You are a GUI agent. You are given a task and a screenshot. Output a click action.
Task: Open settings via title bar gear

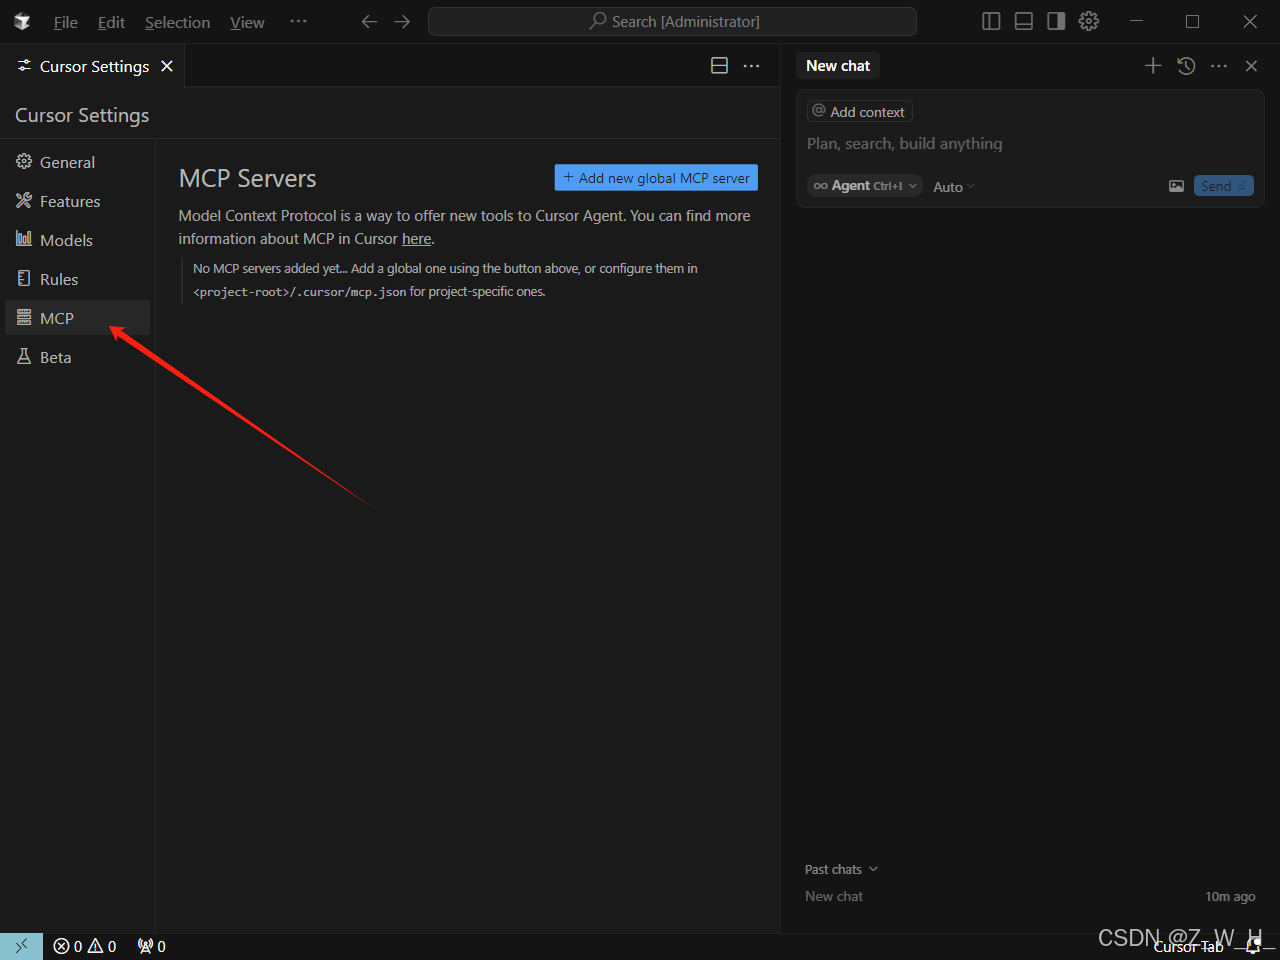pos(1089,21)
